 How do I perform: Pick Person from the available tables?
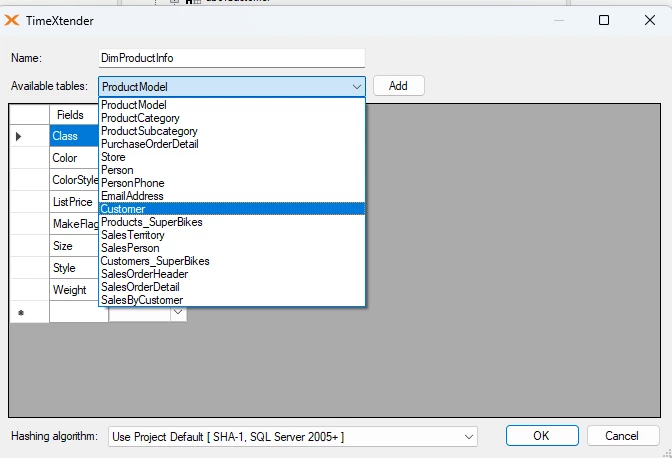pos(231,170)
